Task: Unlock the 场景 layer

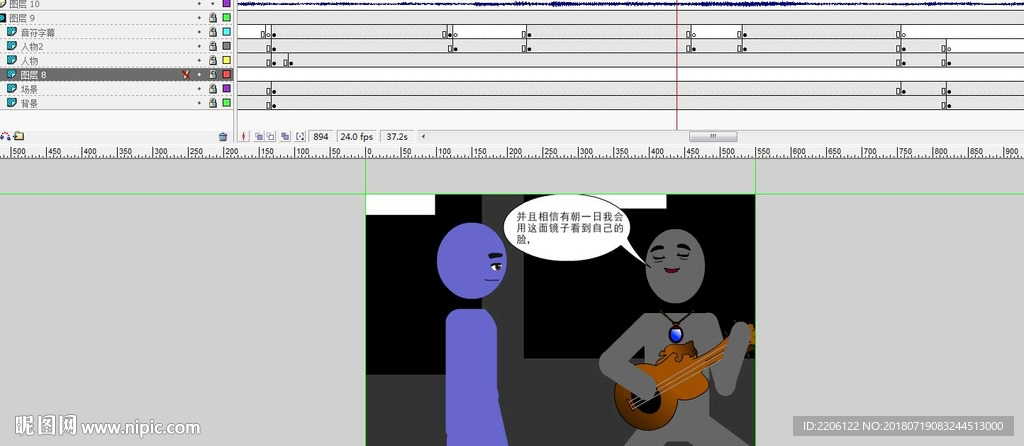Action: pyautogui.click(x=213, y=88)
